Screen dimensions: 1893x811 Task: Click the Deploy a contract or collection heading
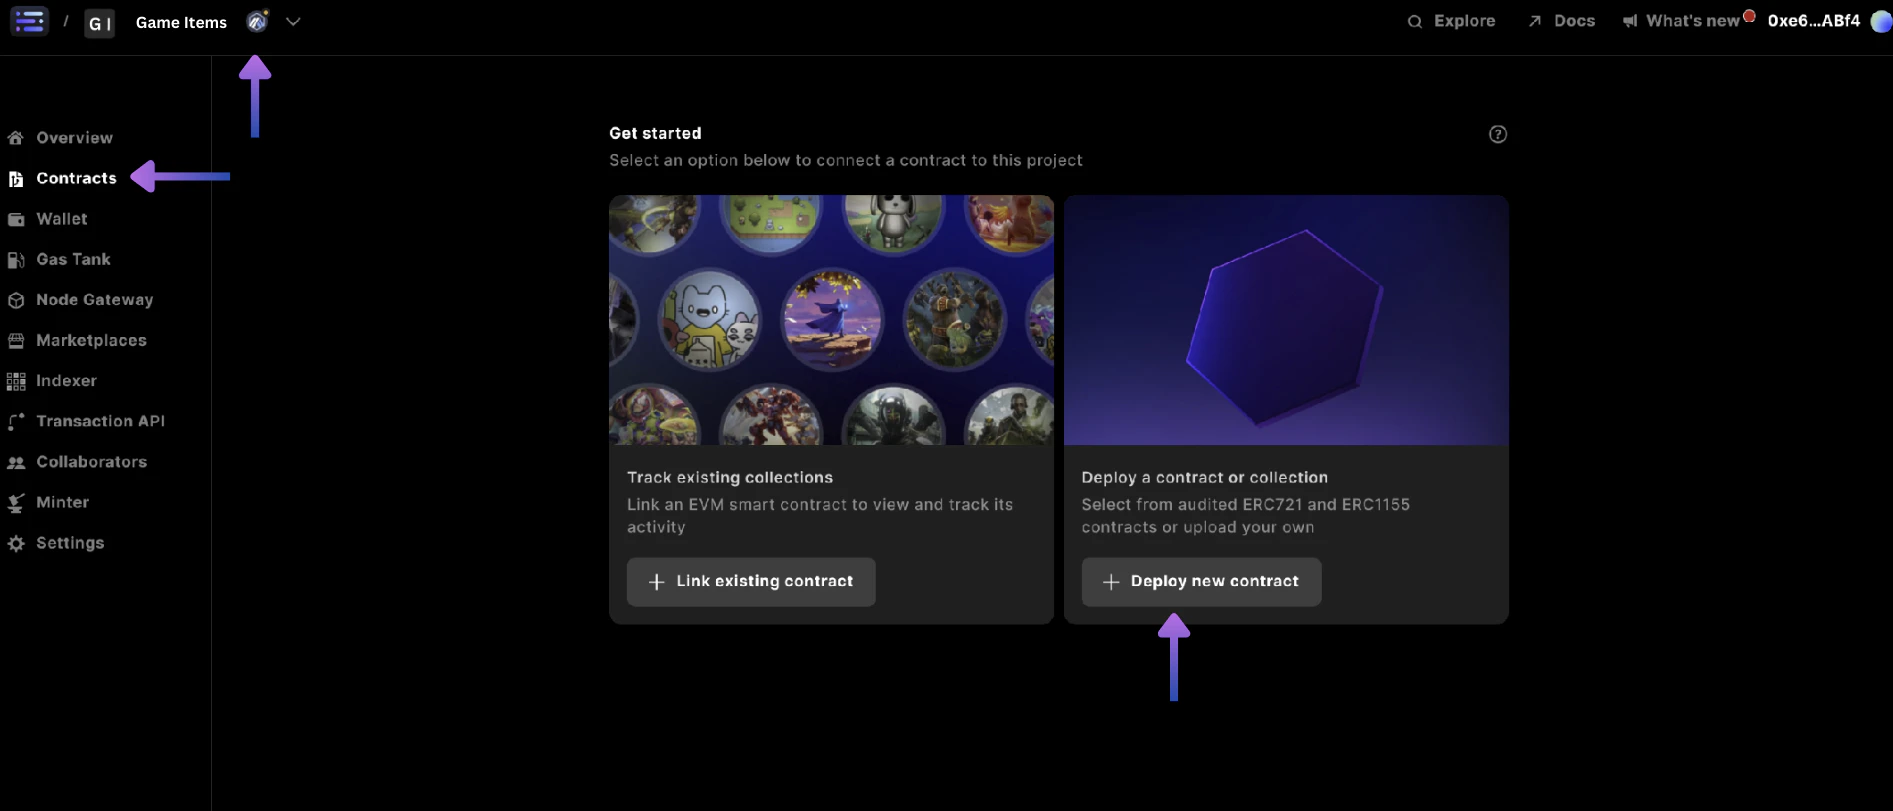coord(1205,478)
